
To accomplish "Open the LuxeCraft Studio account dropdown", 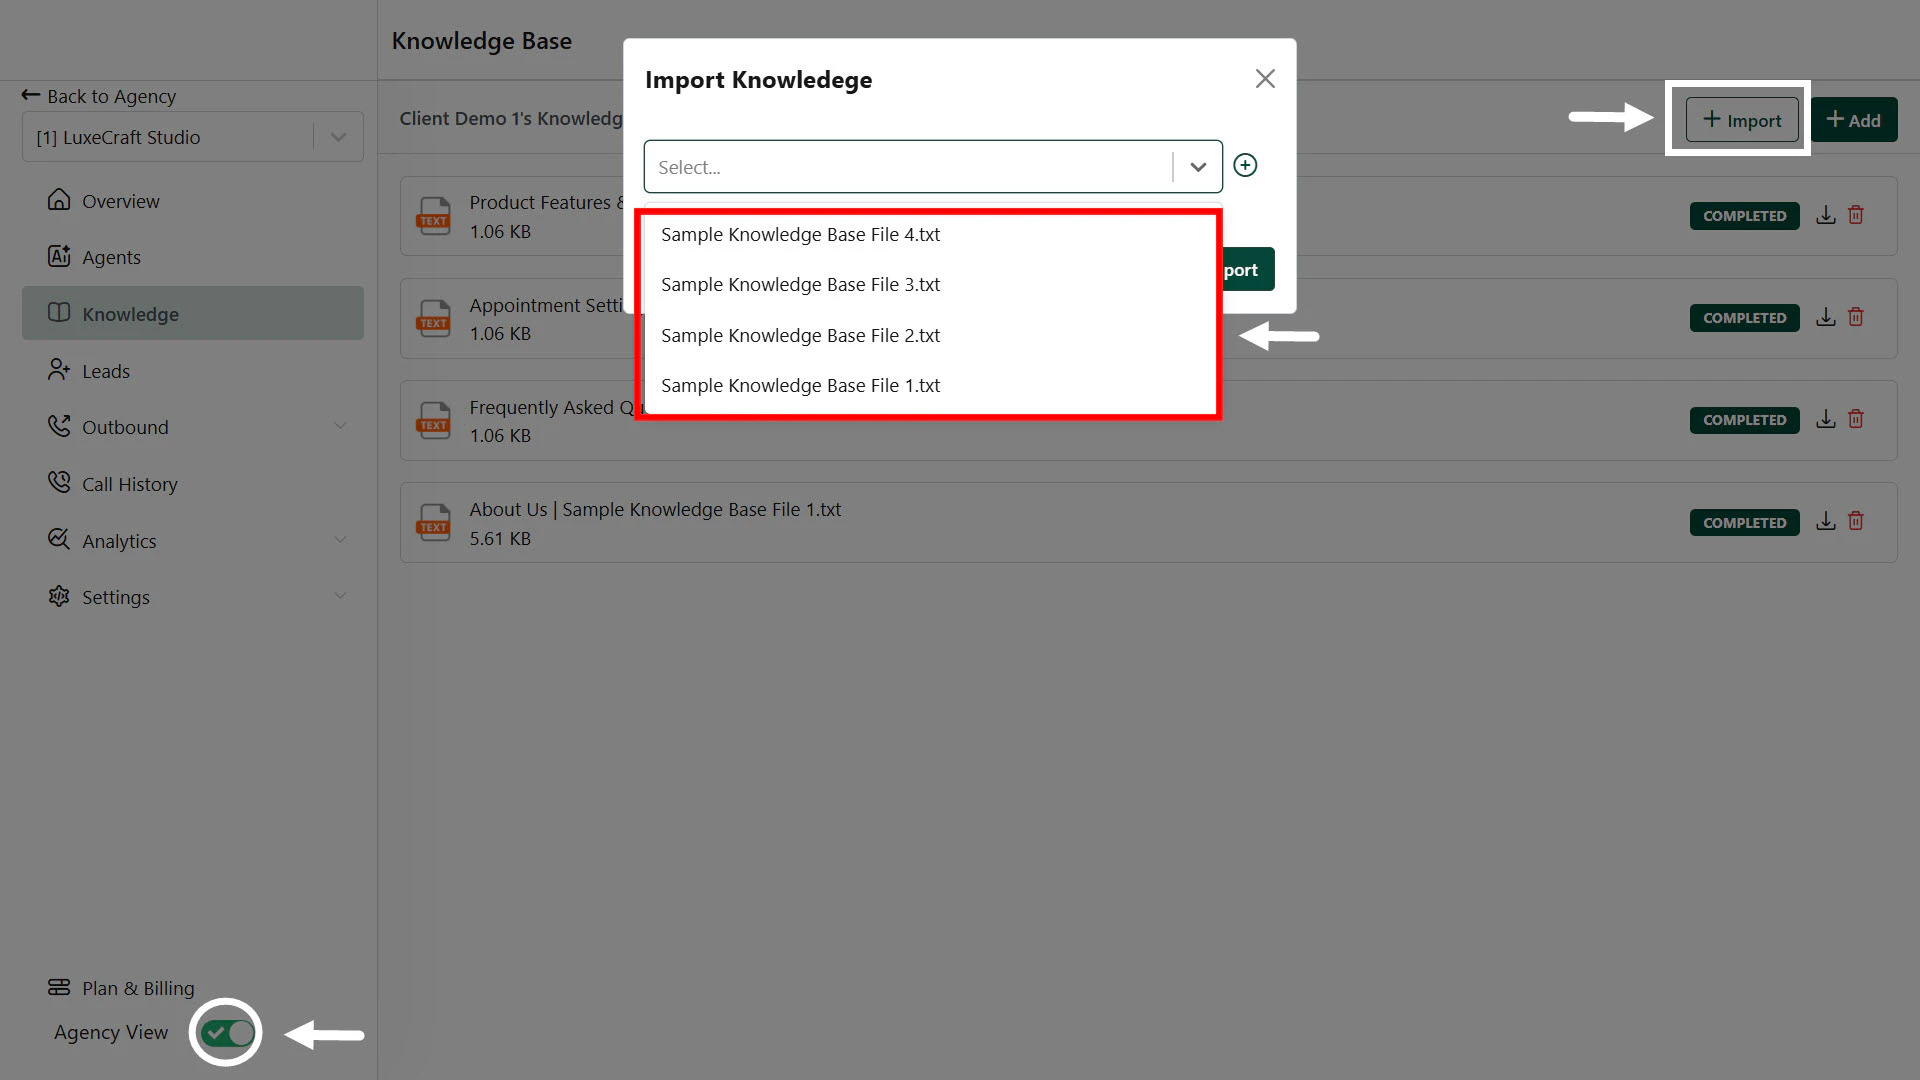I will point(339,137).
